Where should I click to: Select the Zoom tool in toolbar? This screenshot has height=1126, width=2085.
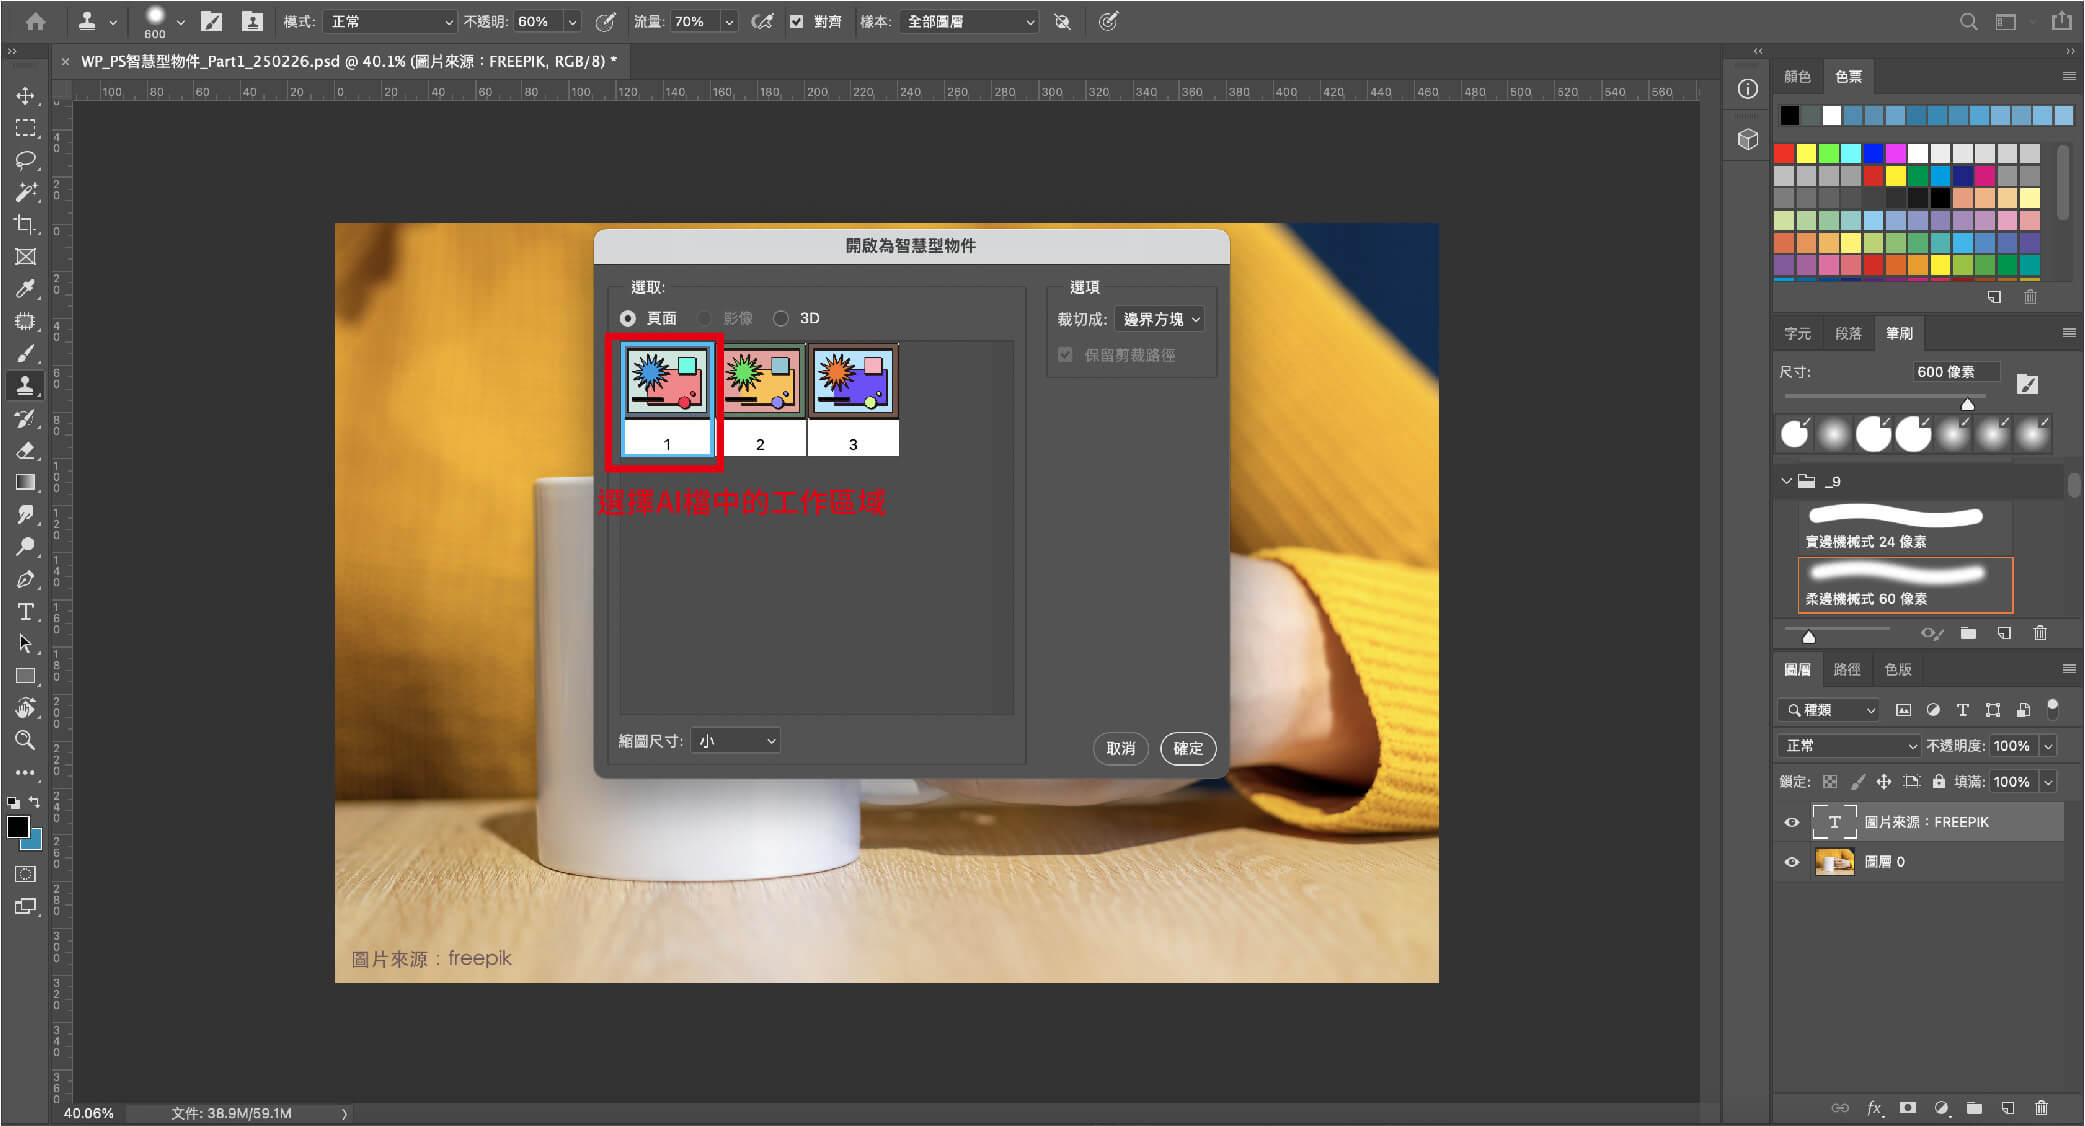pos(26,740)
